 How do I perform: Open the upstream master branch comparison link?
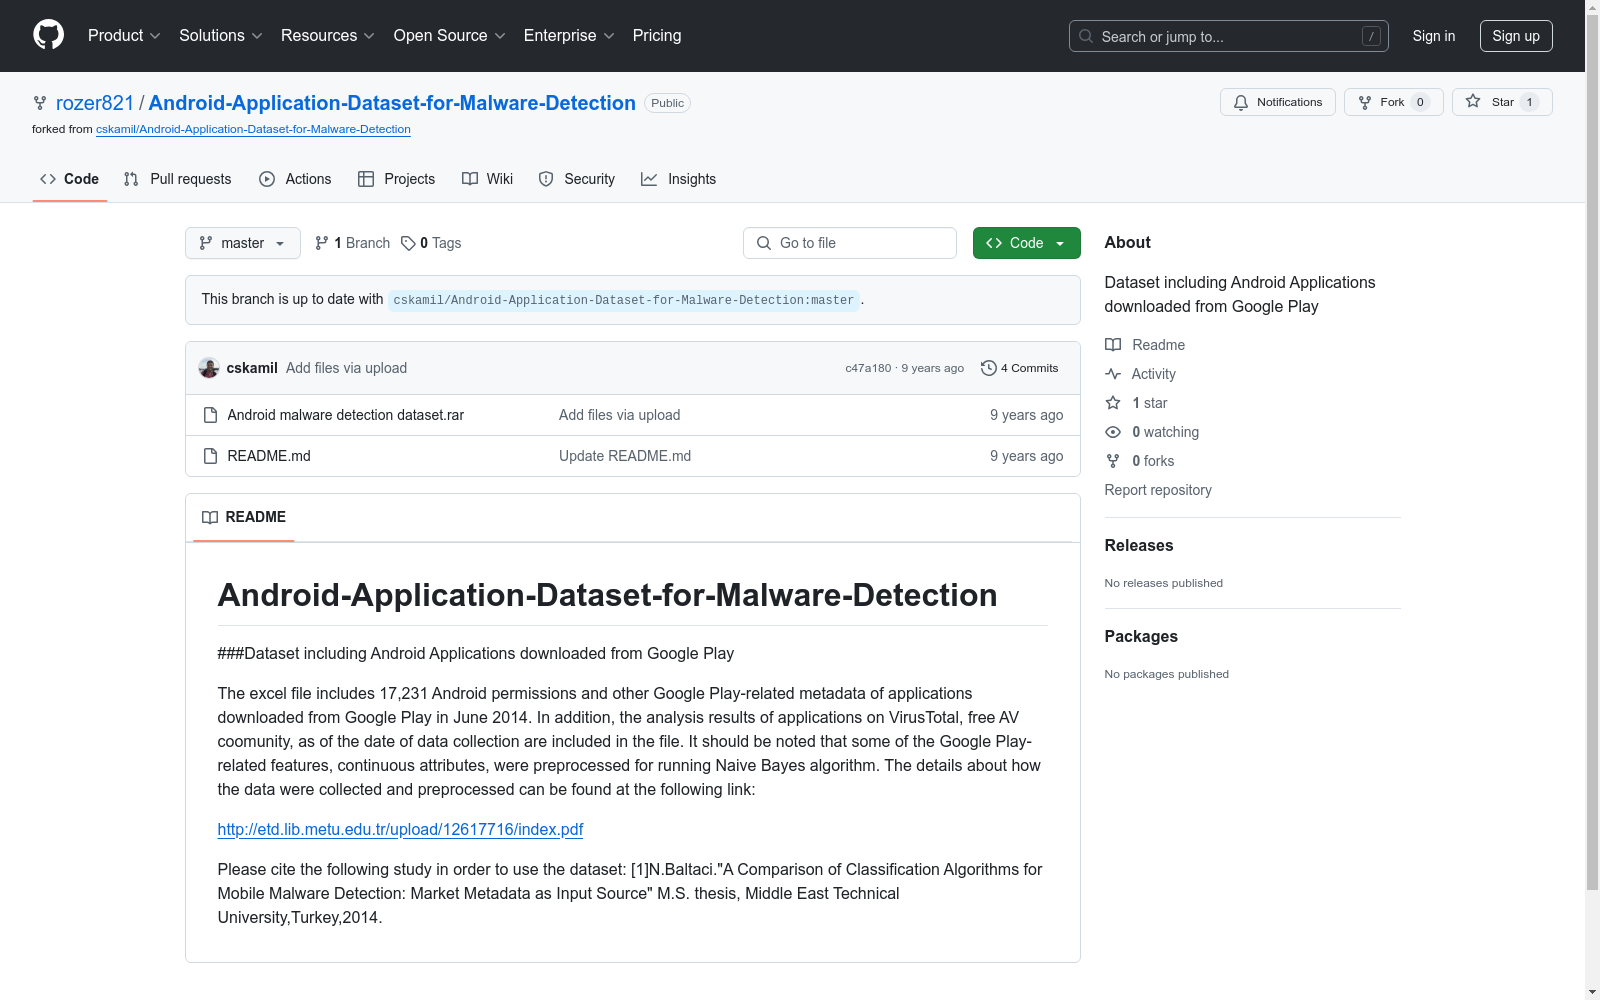point(624,300)
